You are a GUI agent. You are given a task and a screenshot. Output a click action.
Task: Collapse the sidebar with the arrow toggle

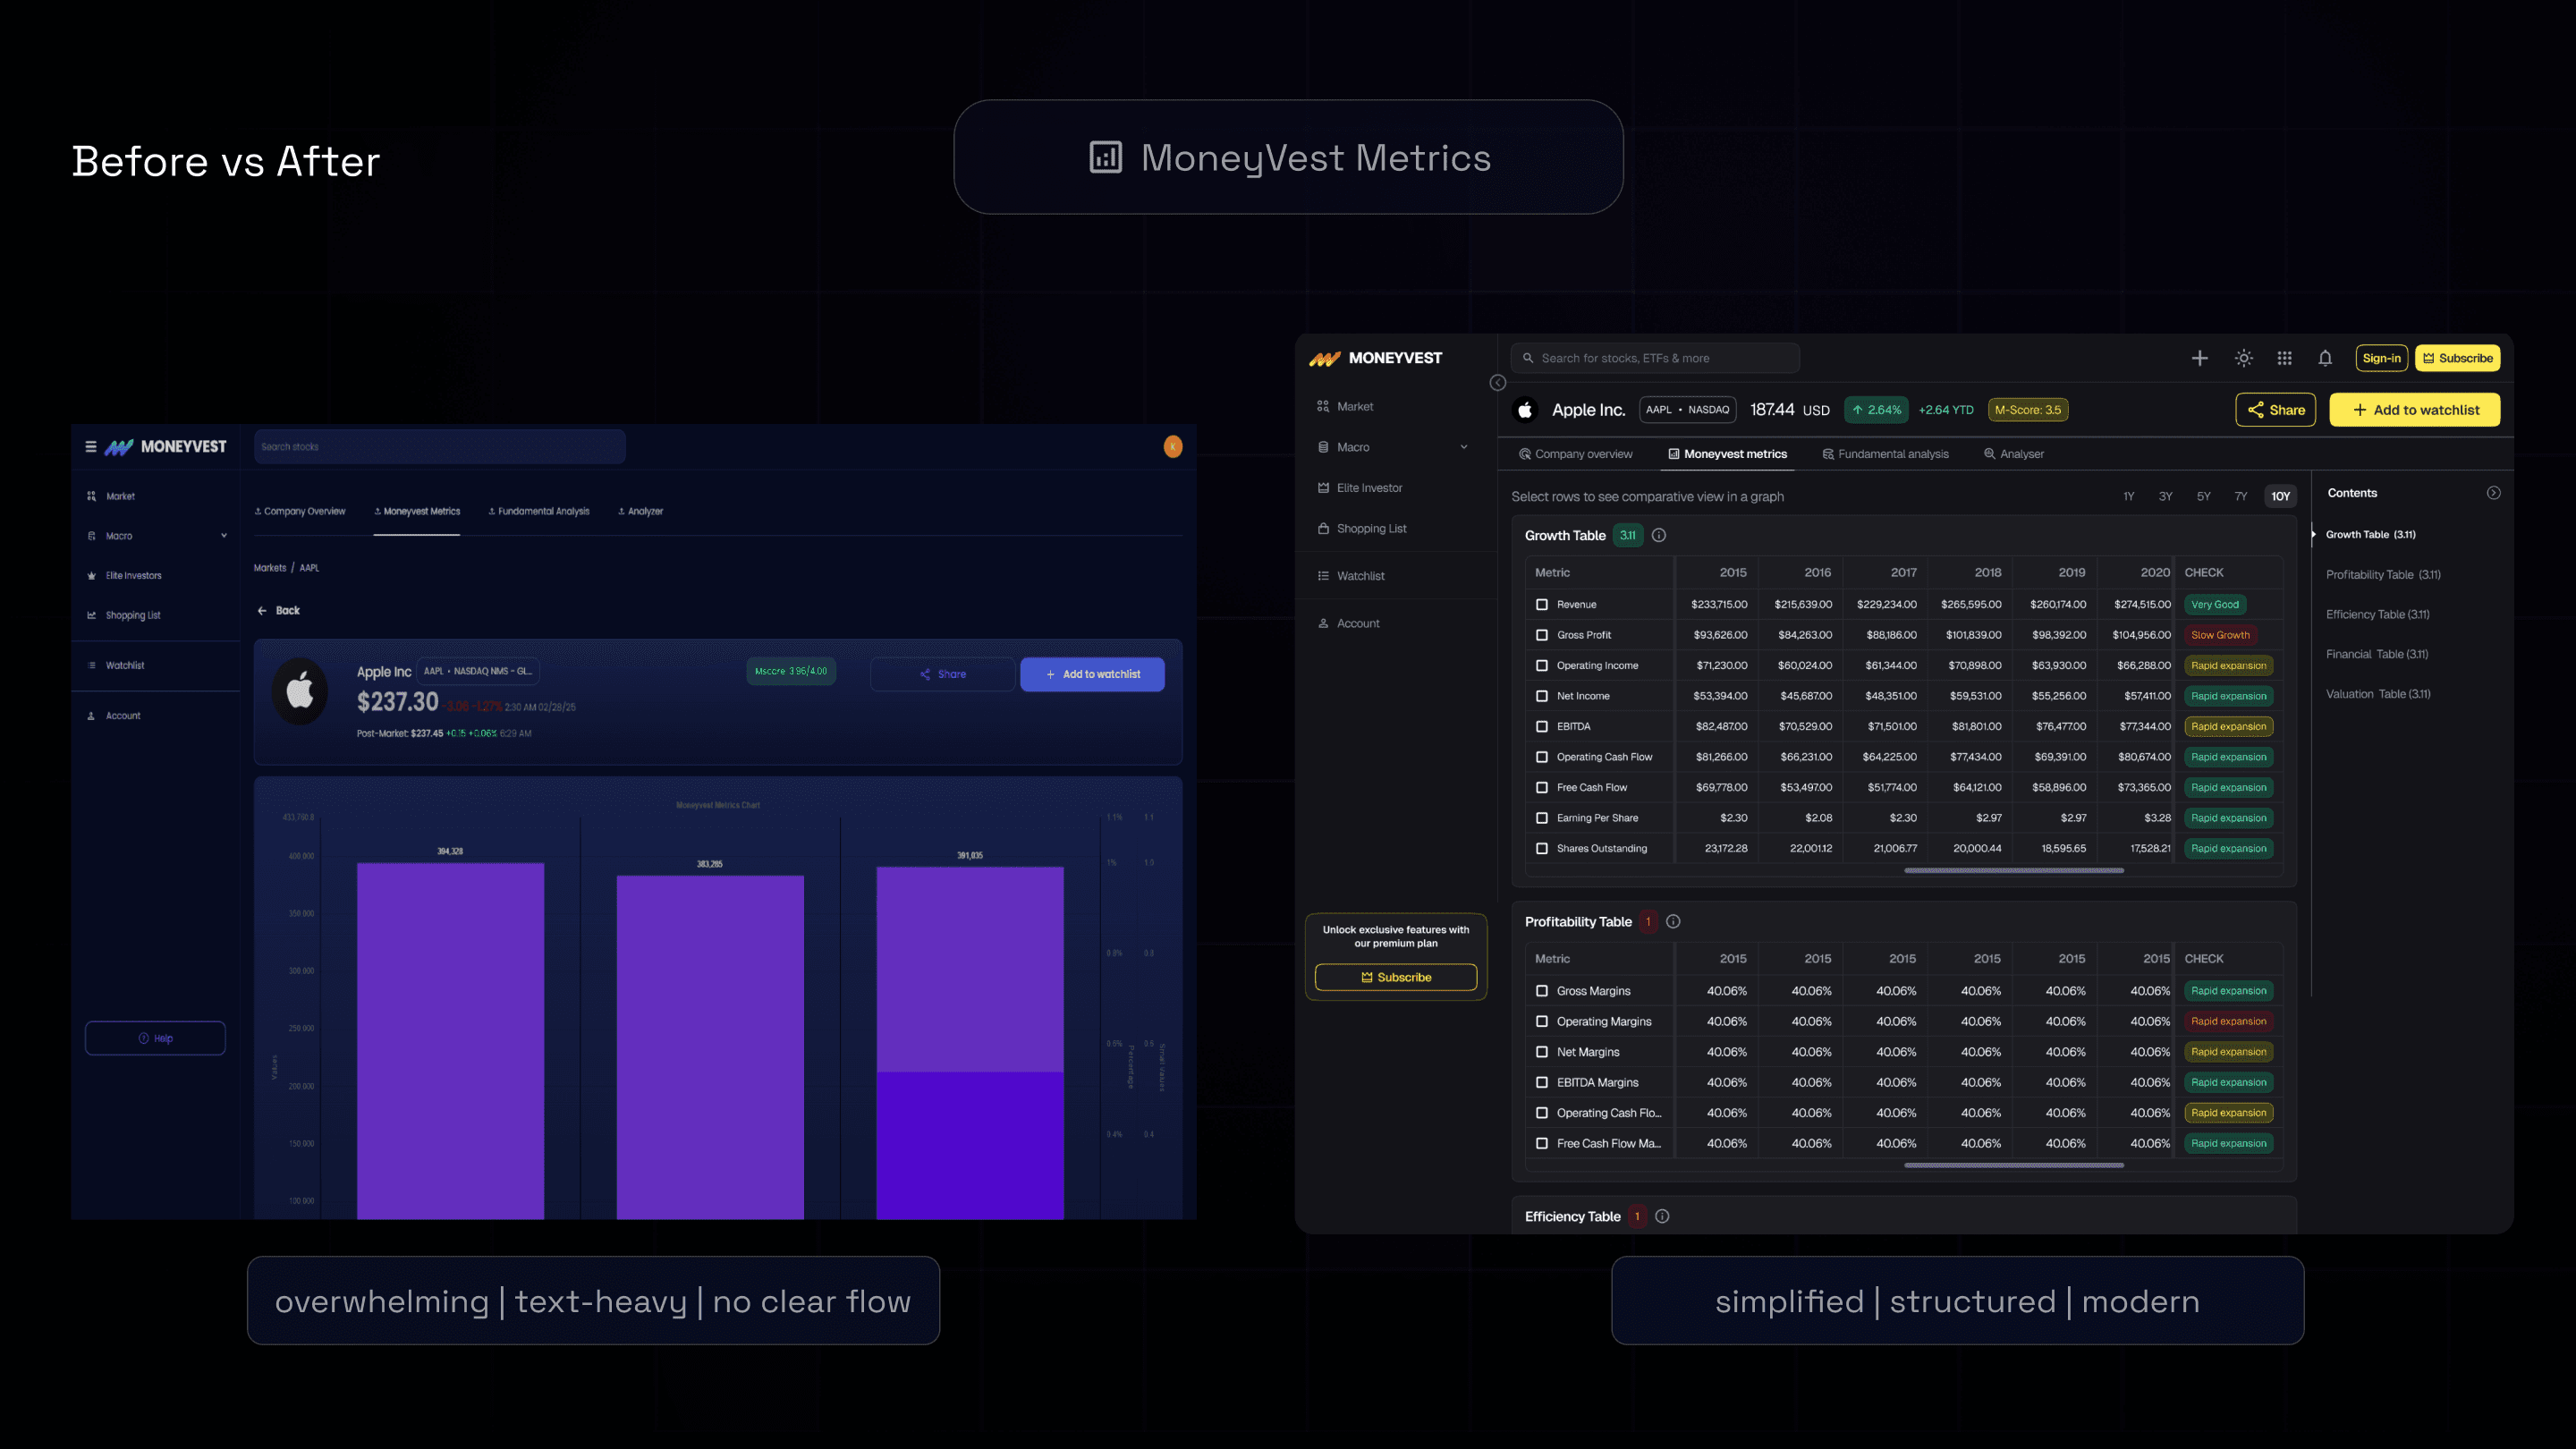coord(1498,383)
